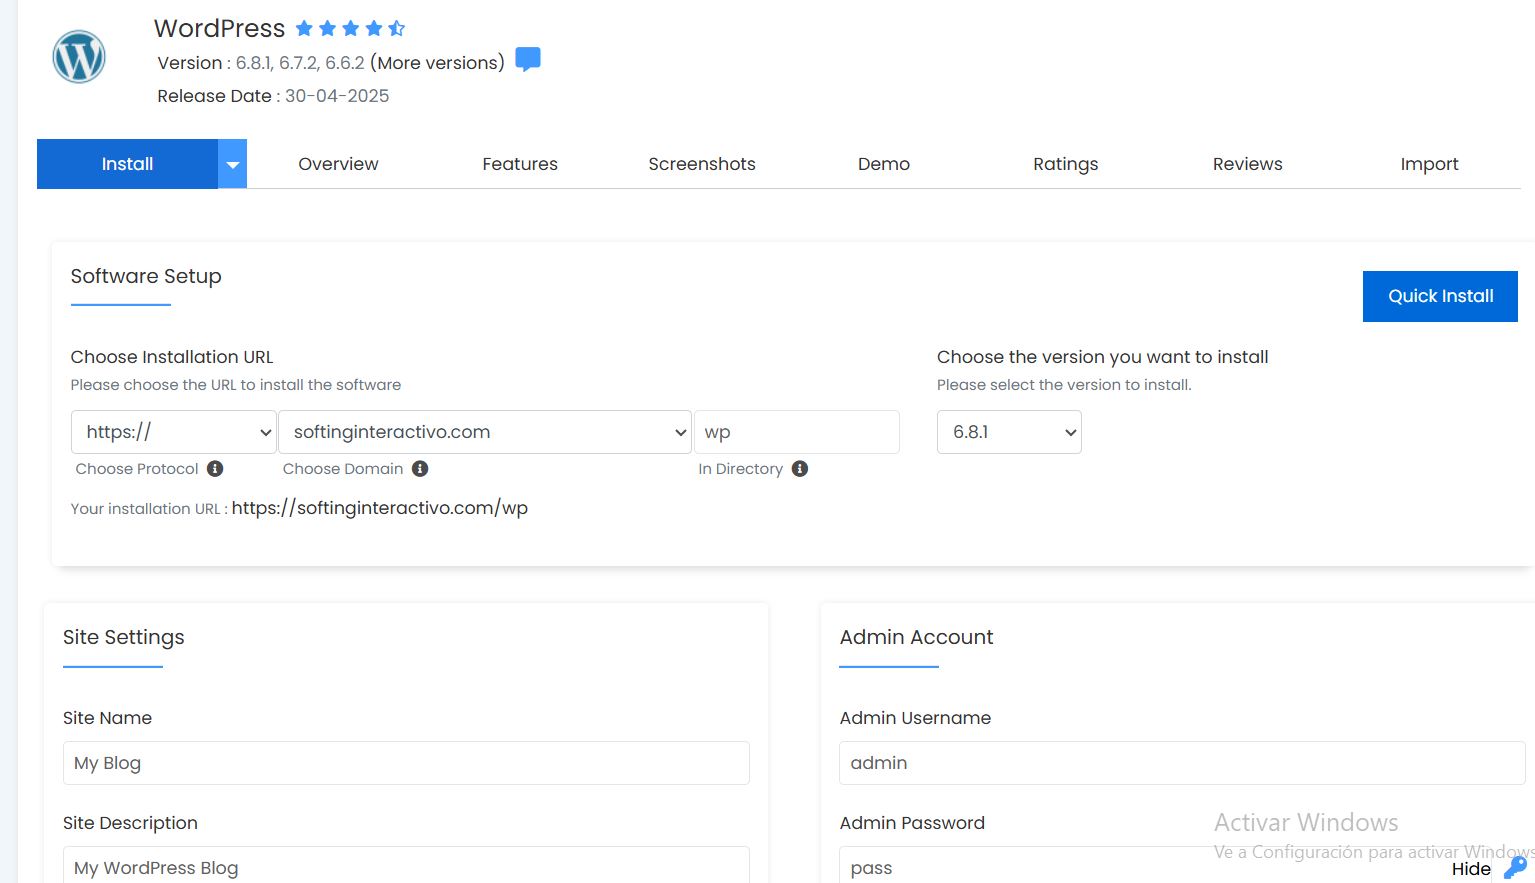Select the Import tab
The width and height of the screenshot is (1535, 883).
pyautogui.click(x=1429, y=164)
